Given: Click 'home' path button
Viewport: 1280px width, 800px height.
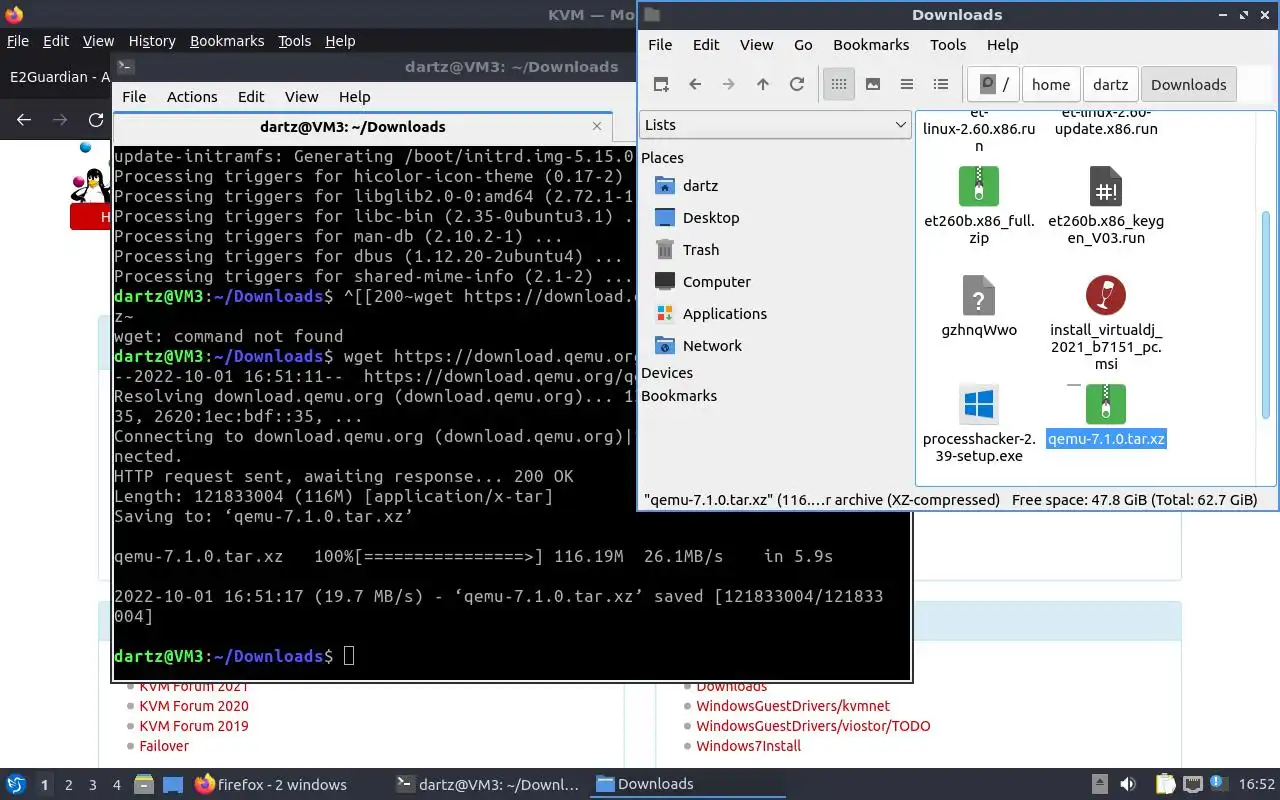Looking at the screenshot, I should click(1051, 85).
